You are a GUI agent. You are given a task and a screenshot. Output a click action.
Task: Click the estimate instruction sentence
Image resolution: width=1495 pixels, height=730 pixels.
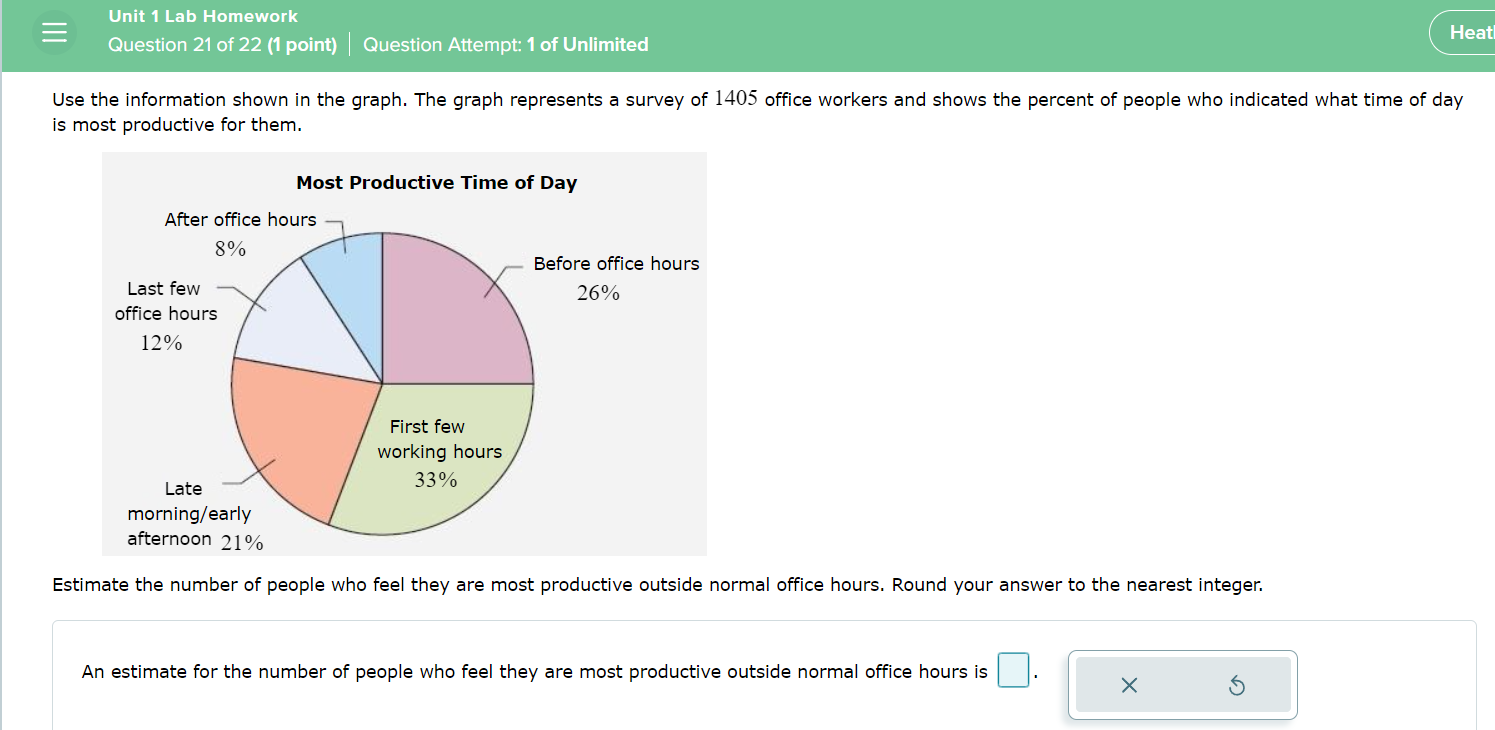coord(658,584)
